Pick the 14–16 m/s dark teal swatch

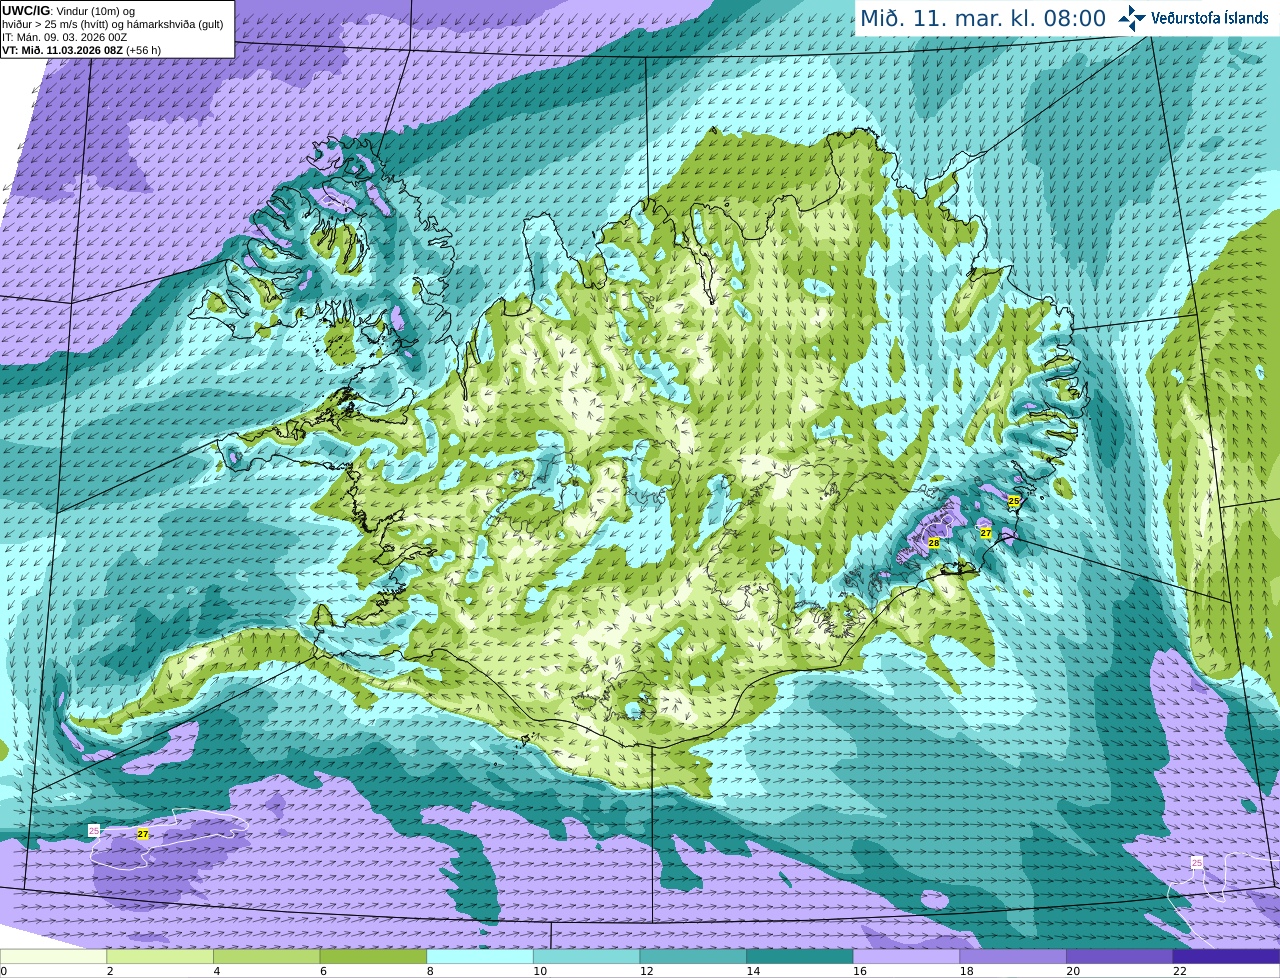click(800, 957)
